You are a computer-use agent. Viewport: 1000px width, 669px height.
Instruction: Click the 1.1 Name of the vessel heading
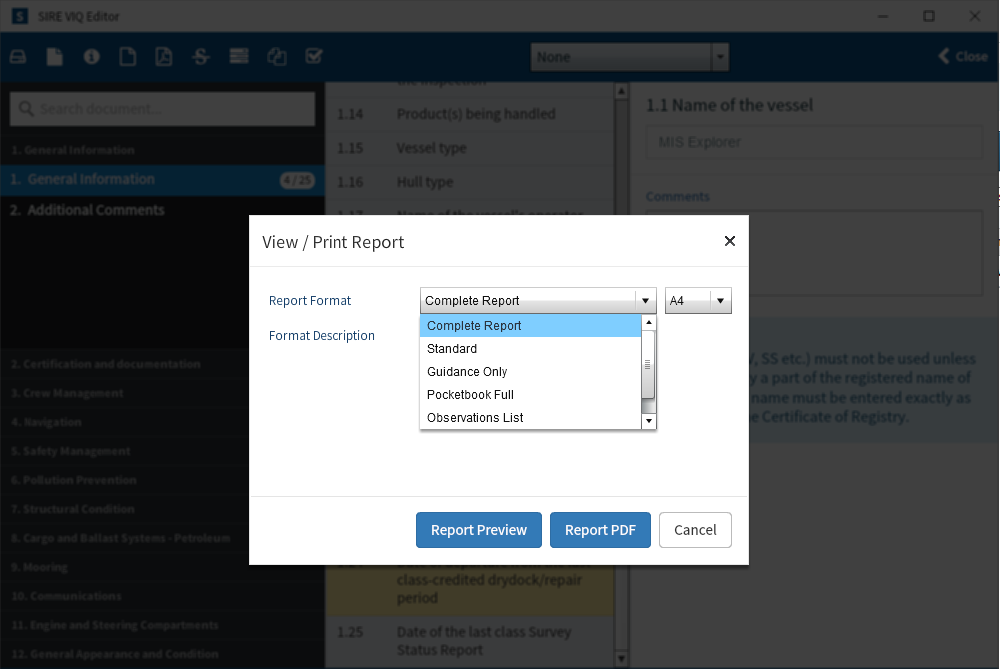(x=730, y=105)
